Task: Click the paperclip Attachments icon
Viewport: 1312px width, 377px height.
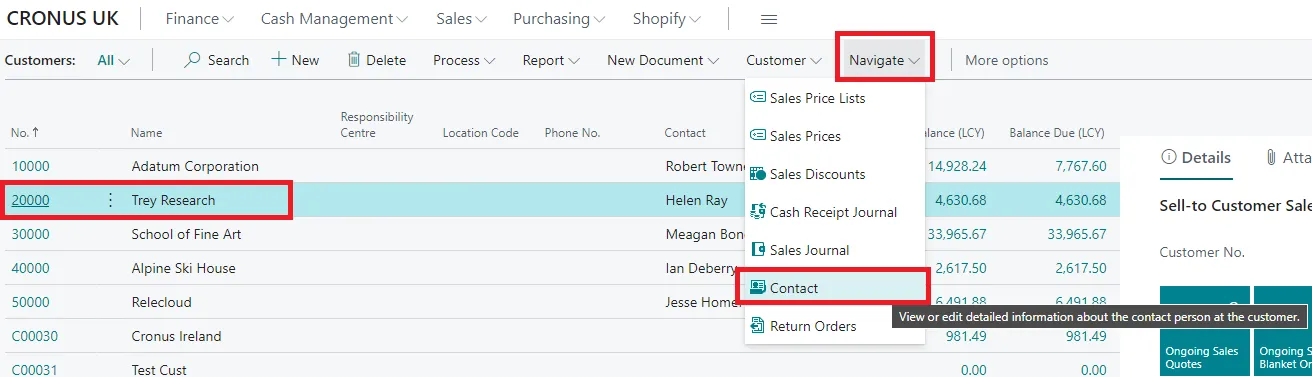Action: point(1271,157)
